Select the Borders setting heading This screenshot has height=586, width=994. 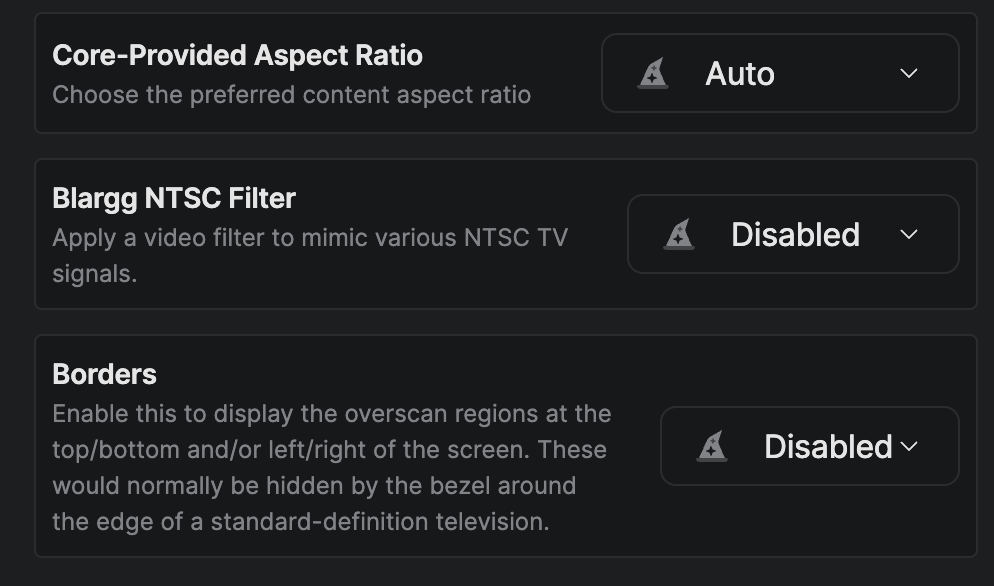(x=104, y=374)
